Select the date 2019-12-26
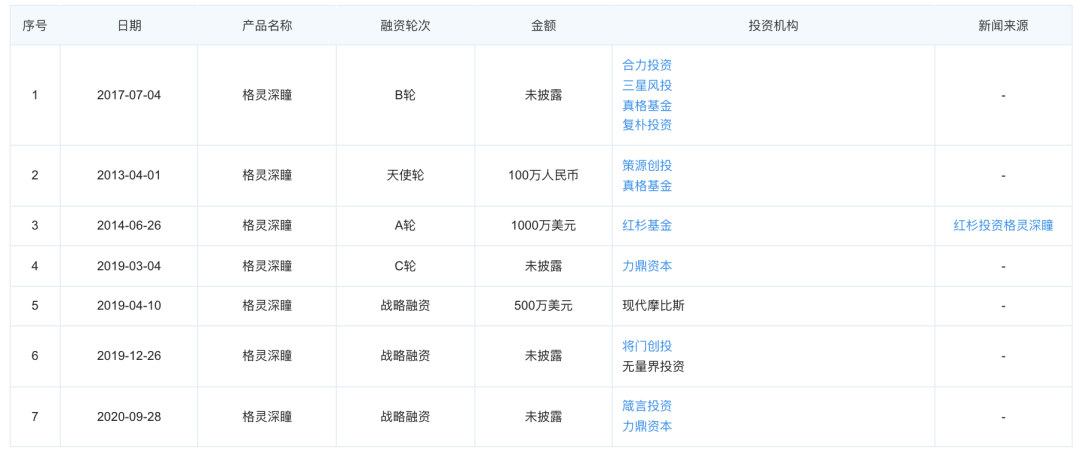 tap(129, 356)
